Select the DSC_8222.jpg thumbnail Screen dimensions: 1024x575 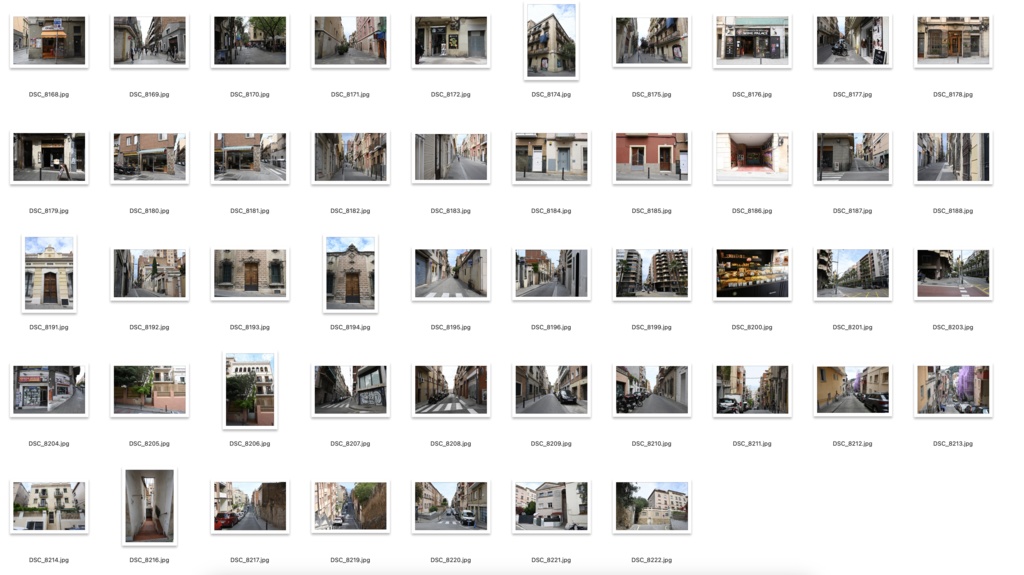(652, 506)
